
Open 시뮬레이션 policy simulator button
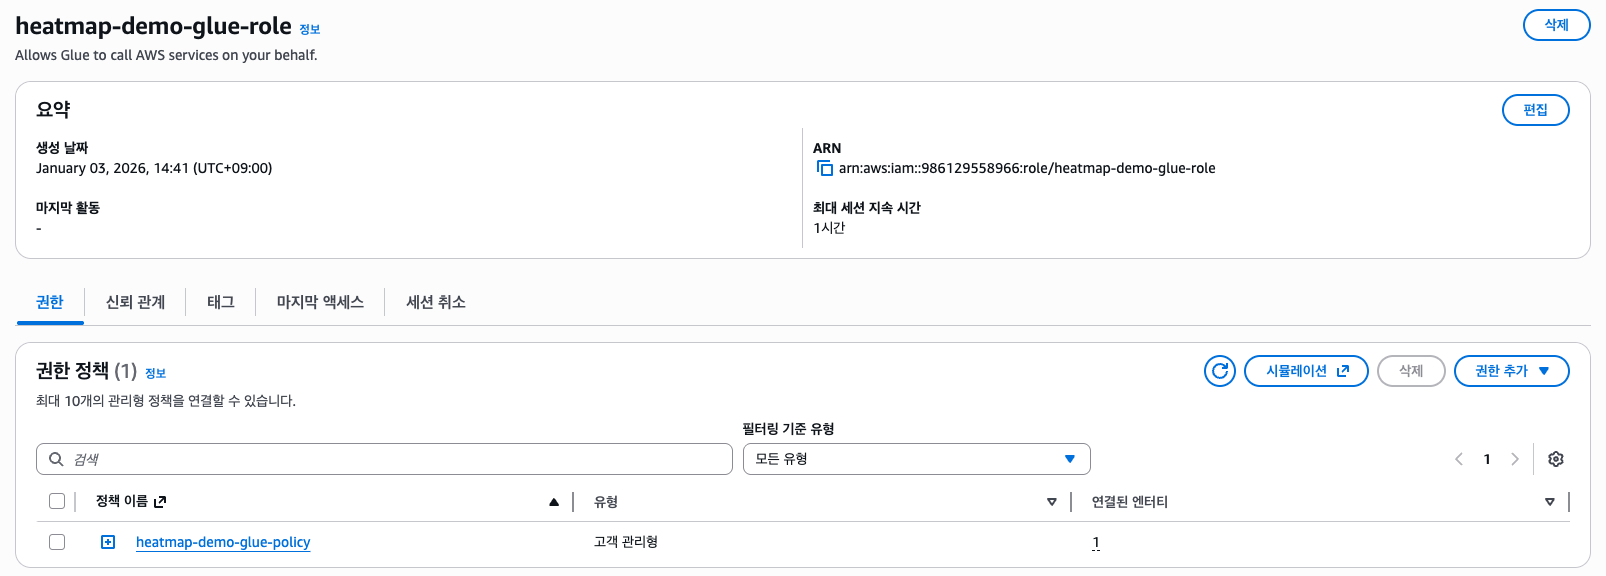[x=1306, y=371]
